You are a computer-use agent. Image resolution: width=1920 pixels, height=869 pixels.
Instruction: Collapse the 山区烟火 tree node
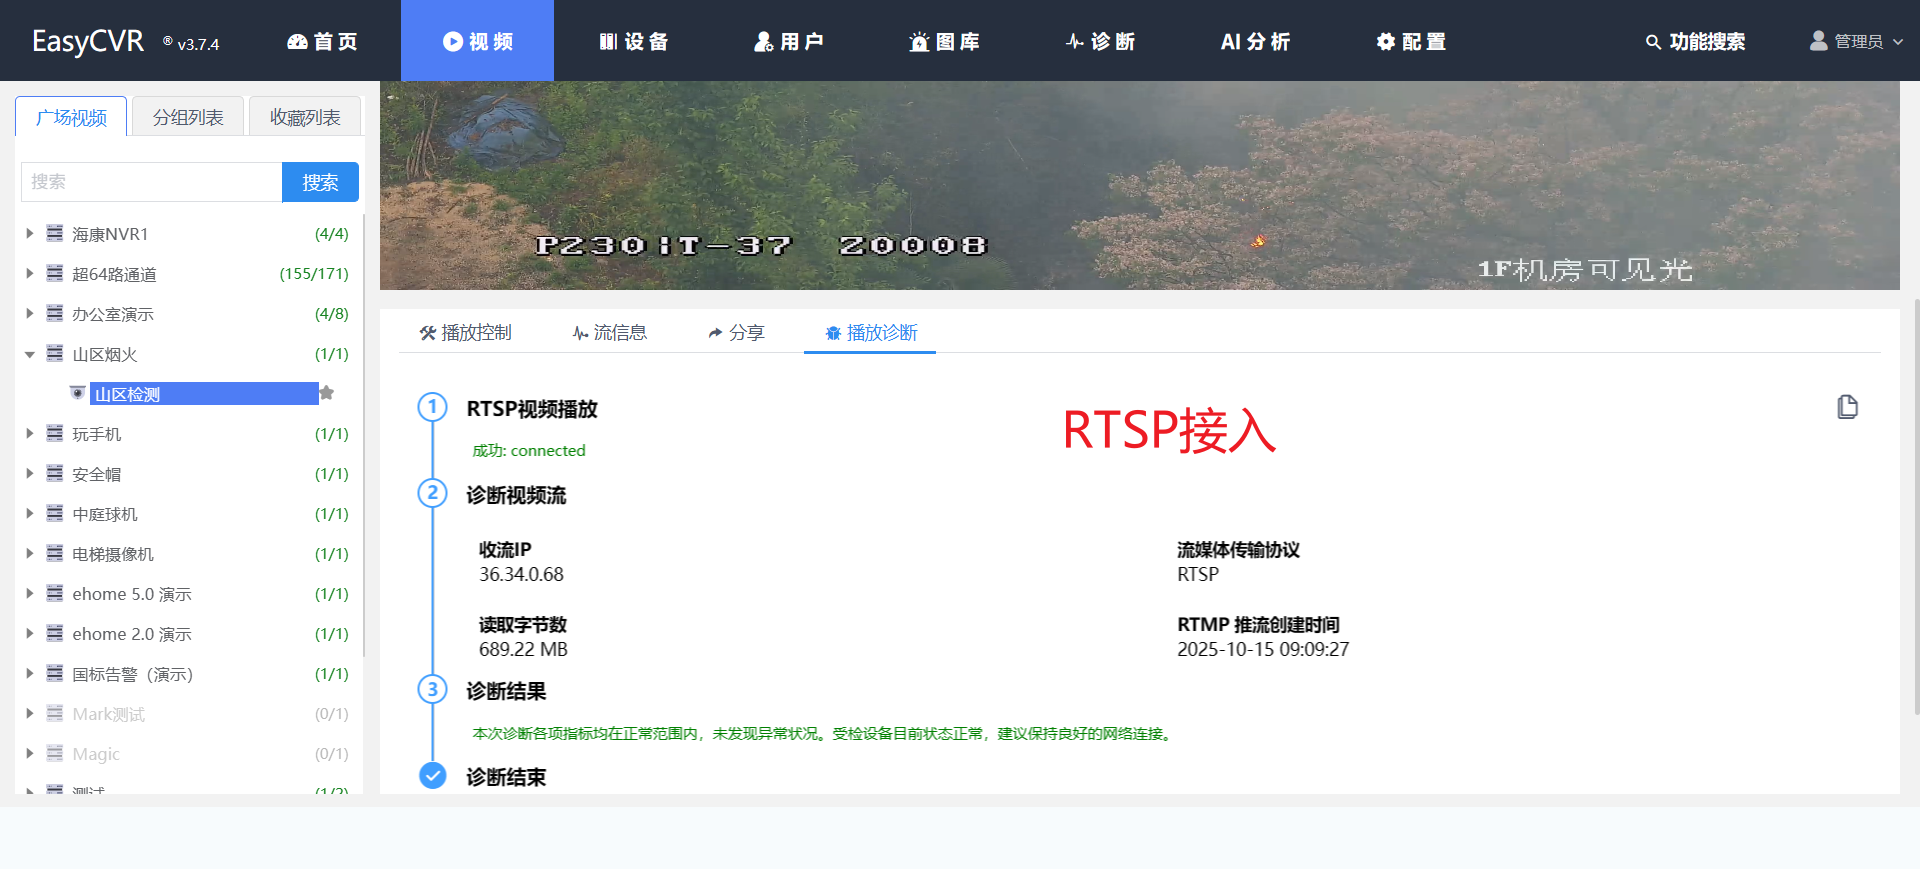tap(30, 354)
